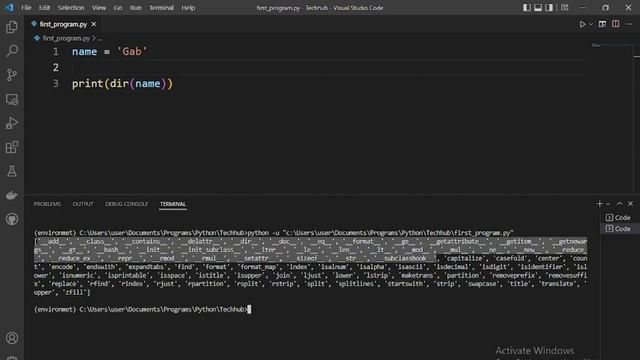Open the launch profile dropdown beside plus
Screen dimensions: 640x360
pyautogui.click(x=608, y=204)
